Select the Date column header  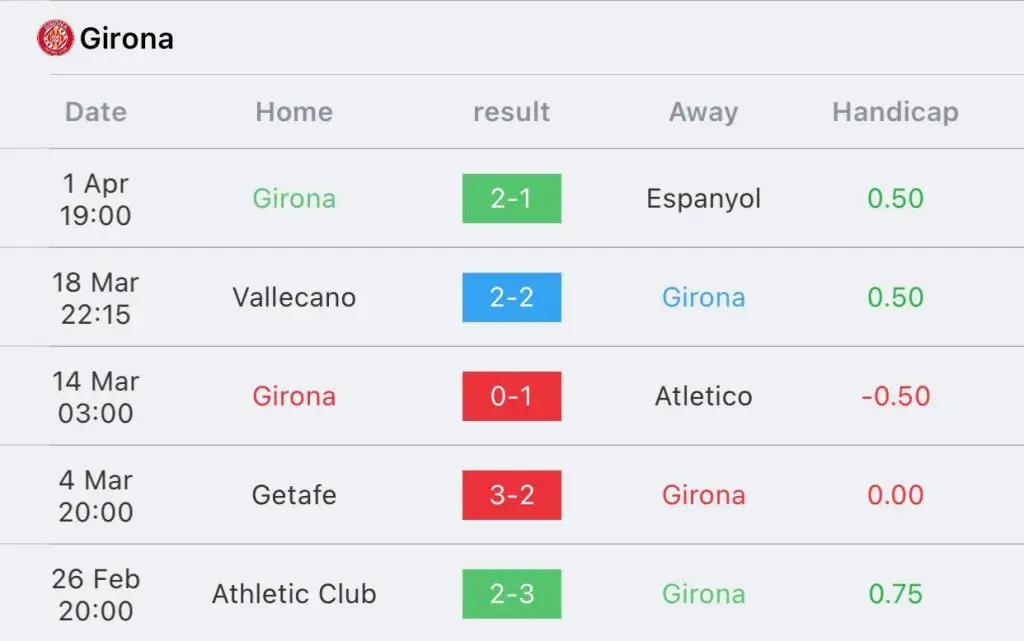96,112
